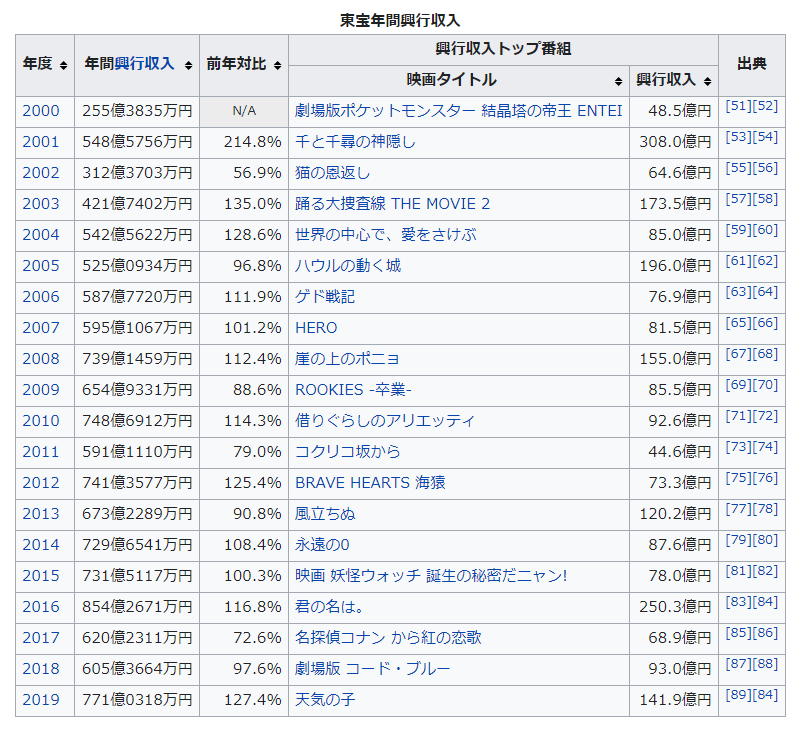802x729 pixels.
Task: Open 踊る大捜査線 THE MOVIE 2 link
Action: pyautogui.click(x=392, y=204)
